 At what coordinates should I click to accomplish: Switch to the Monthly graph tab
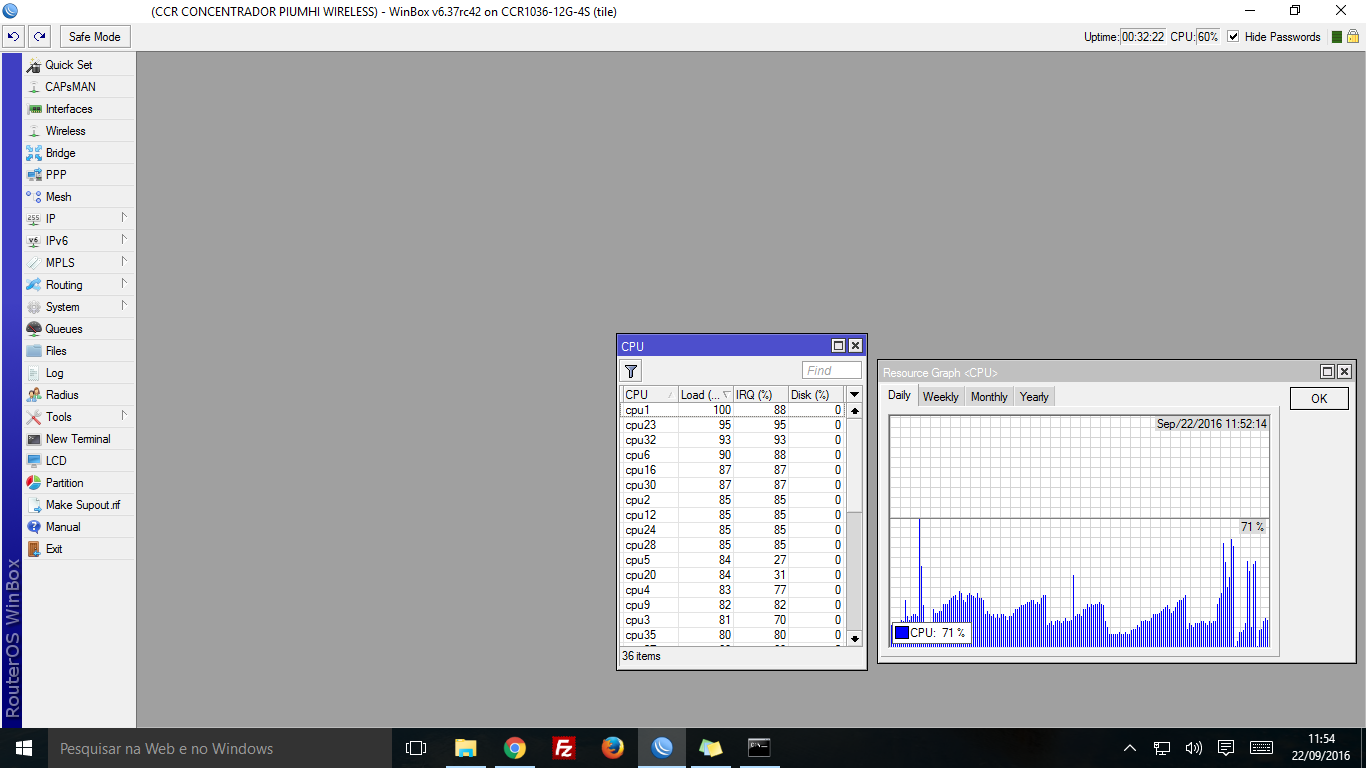tap(989, 397)
